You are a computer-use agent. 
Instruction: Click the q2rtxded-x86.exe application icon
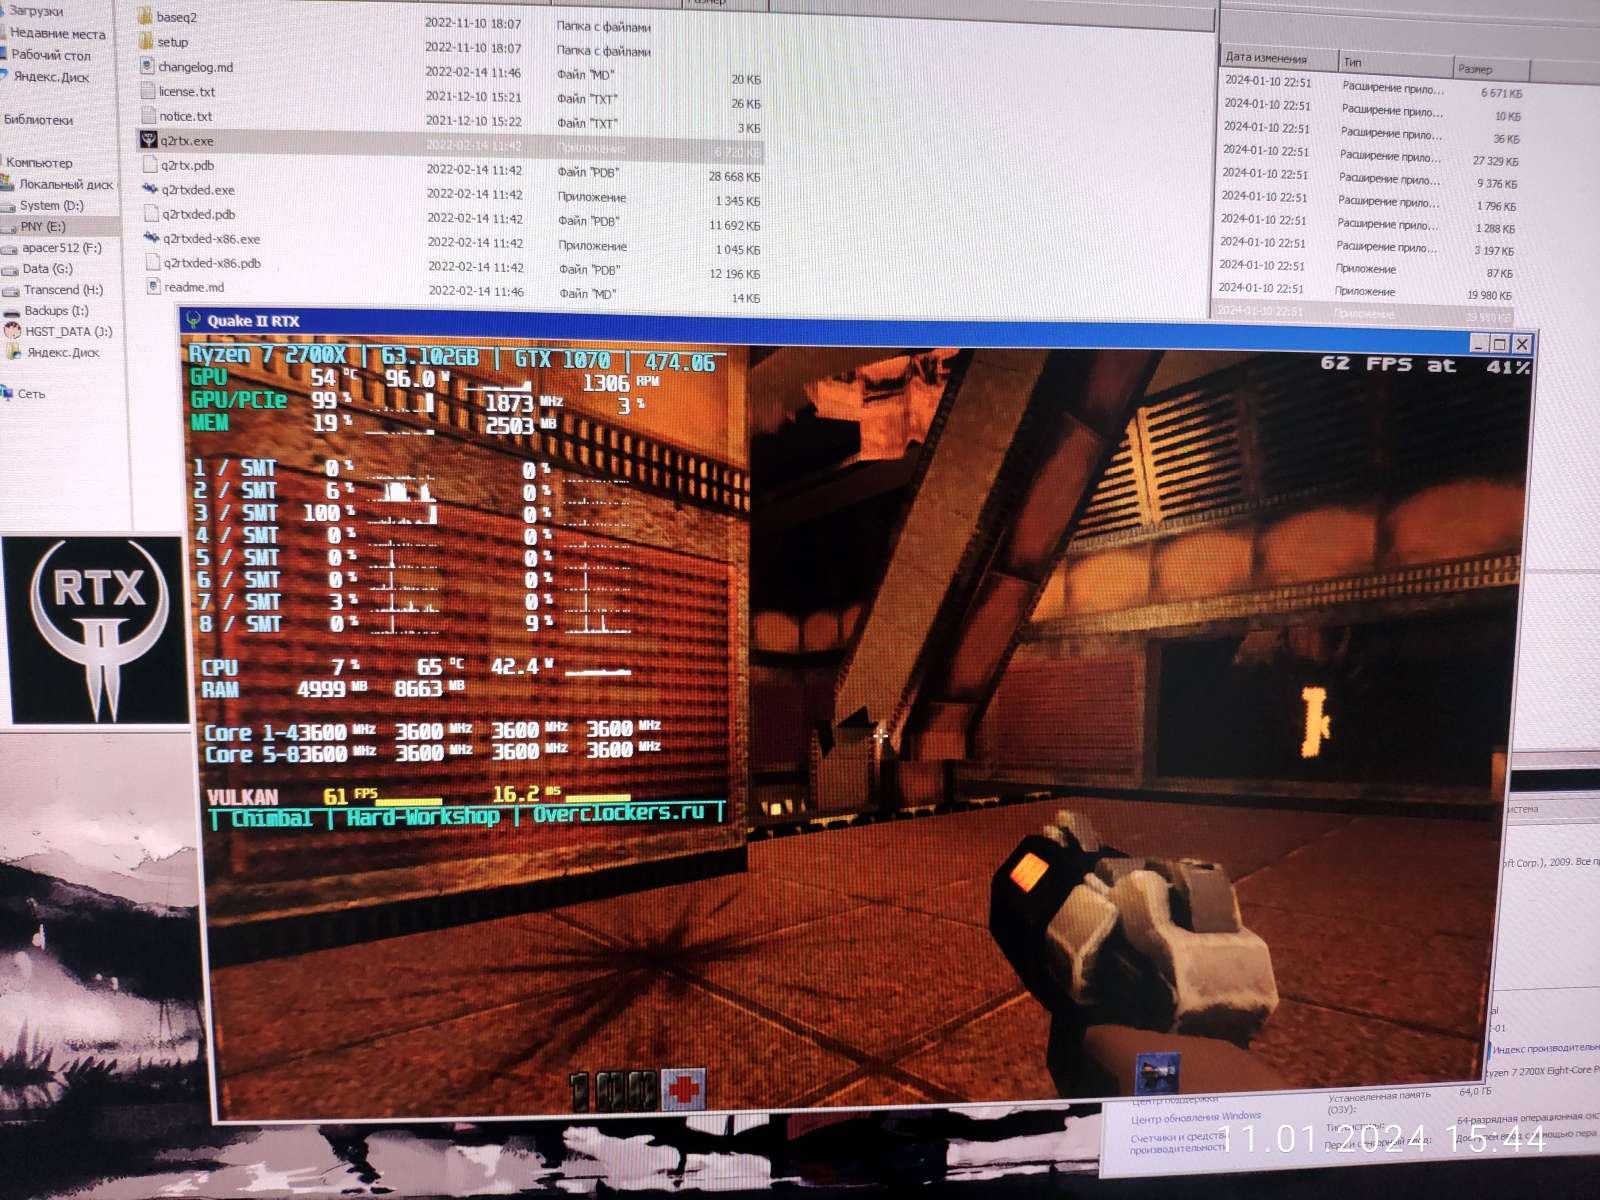(151, 239)
